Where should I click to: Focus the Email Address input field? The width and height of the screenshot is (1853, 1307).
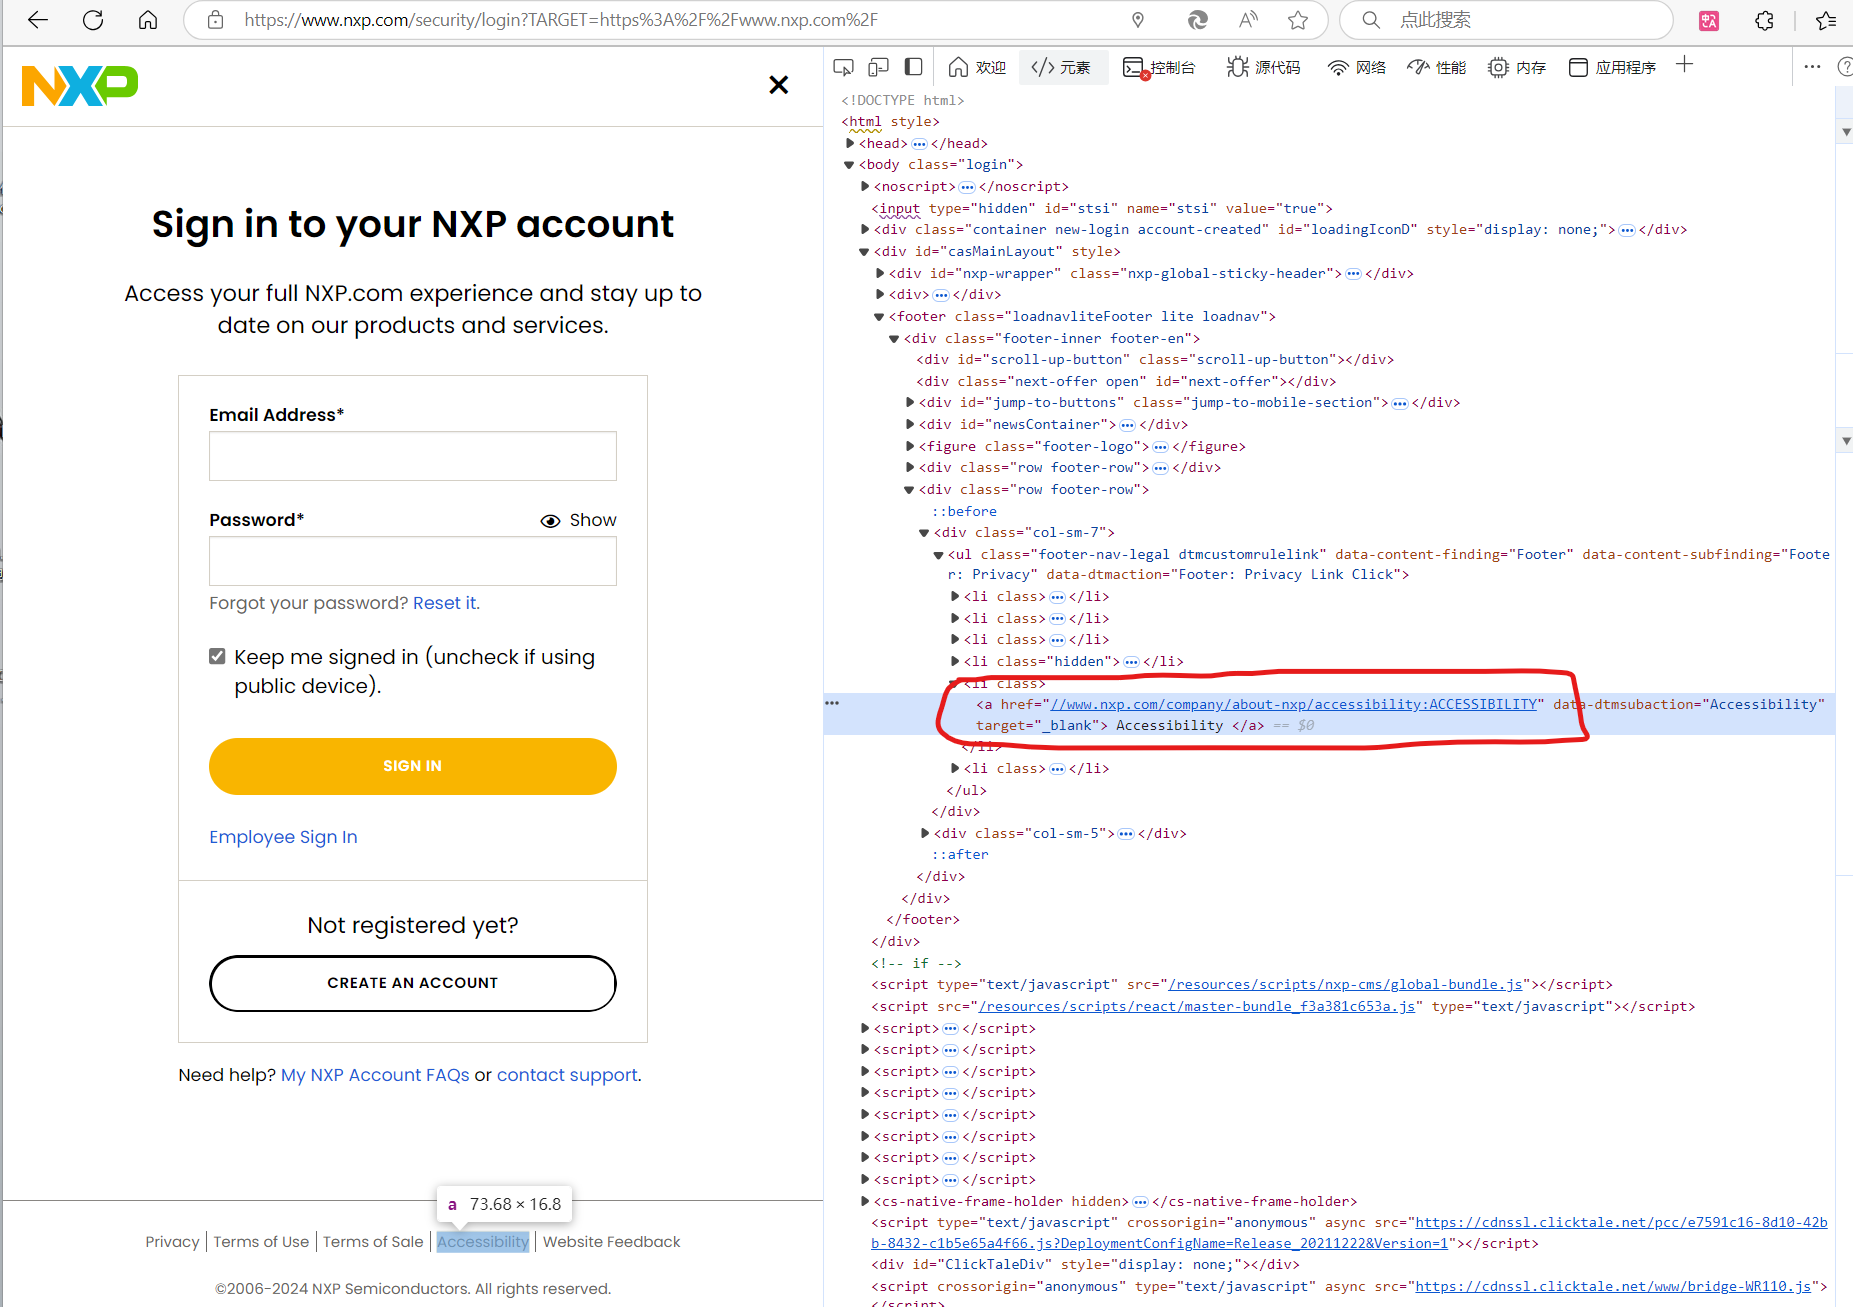tap(413, 456)
